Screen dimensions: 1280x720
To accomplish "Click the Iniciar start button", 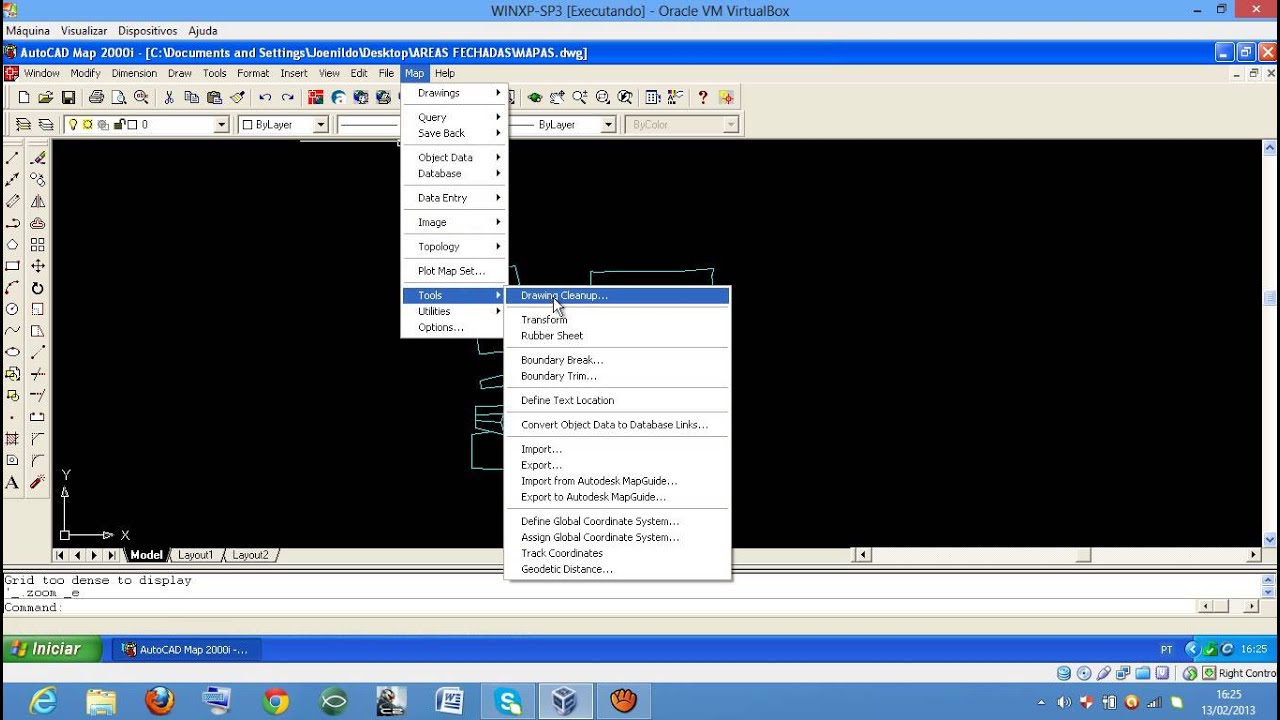I will (52, 649).
